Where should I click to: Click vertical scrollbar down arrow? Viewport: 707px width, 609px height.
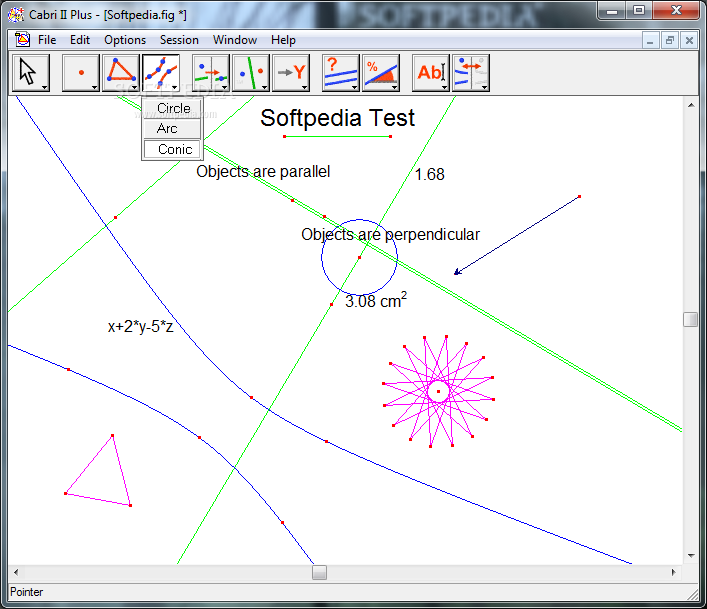click(691, 556)
